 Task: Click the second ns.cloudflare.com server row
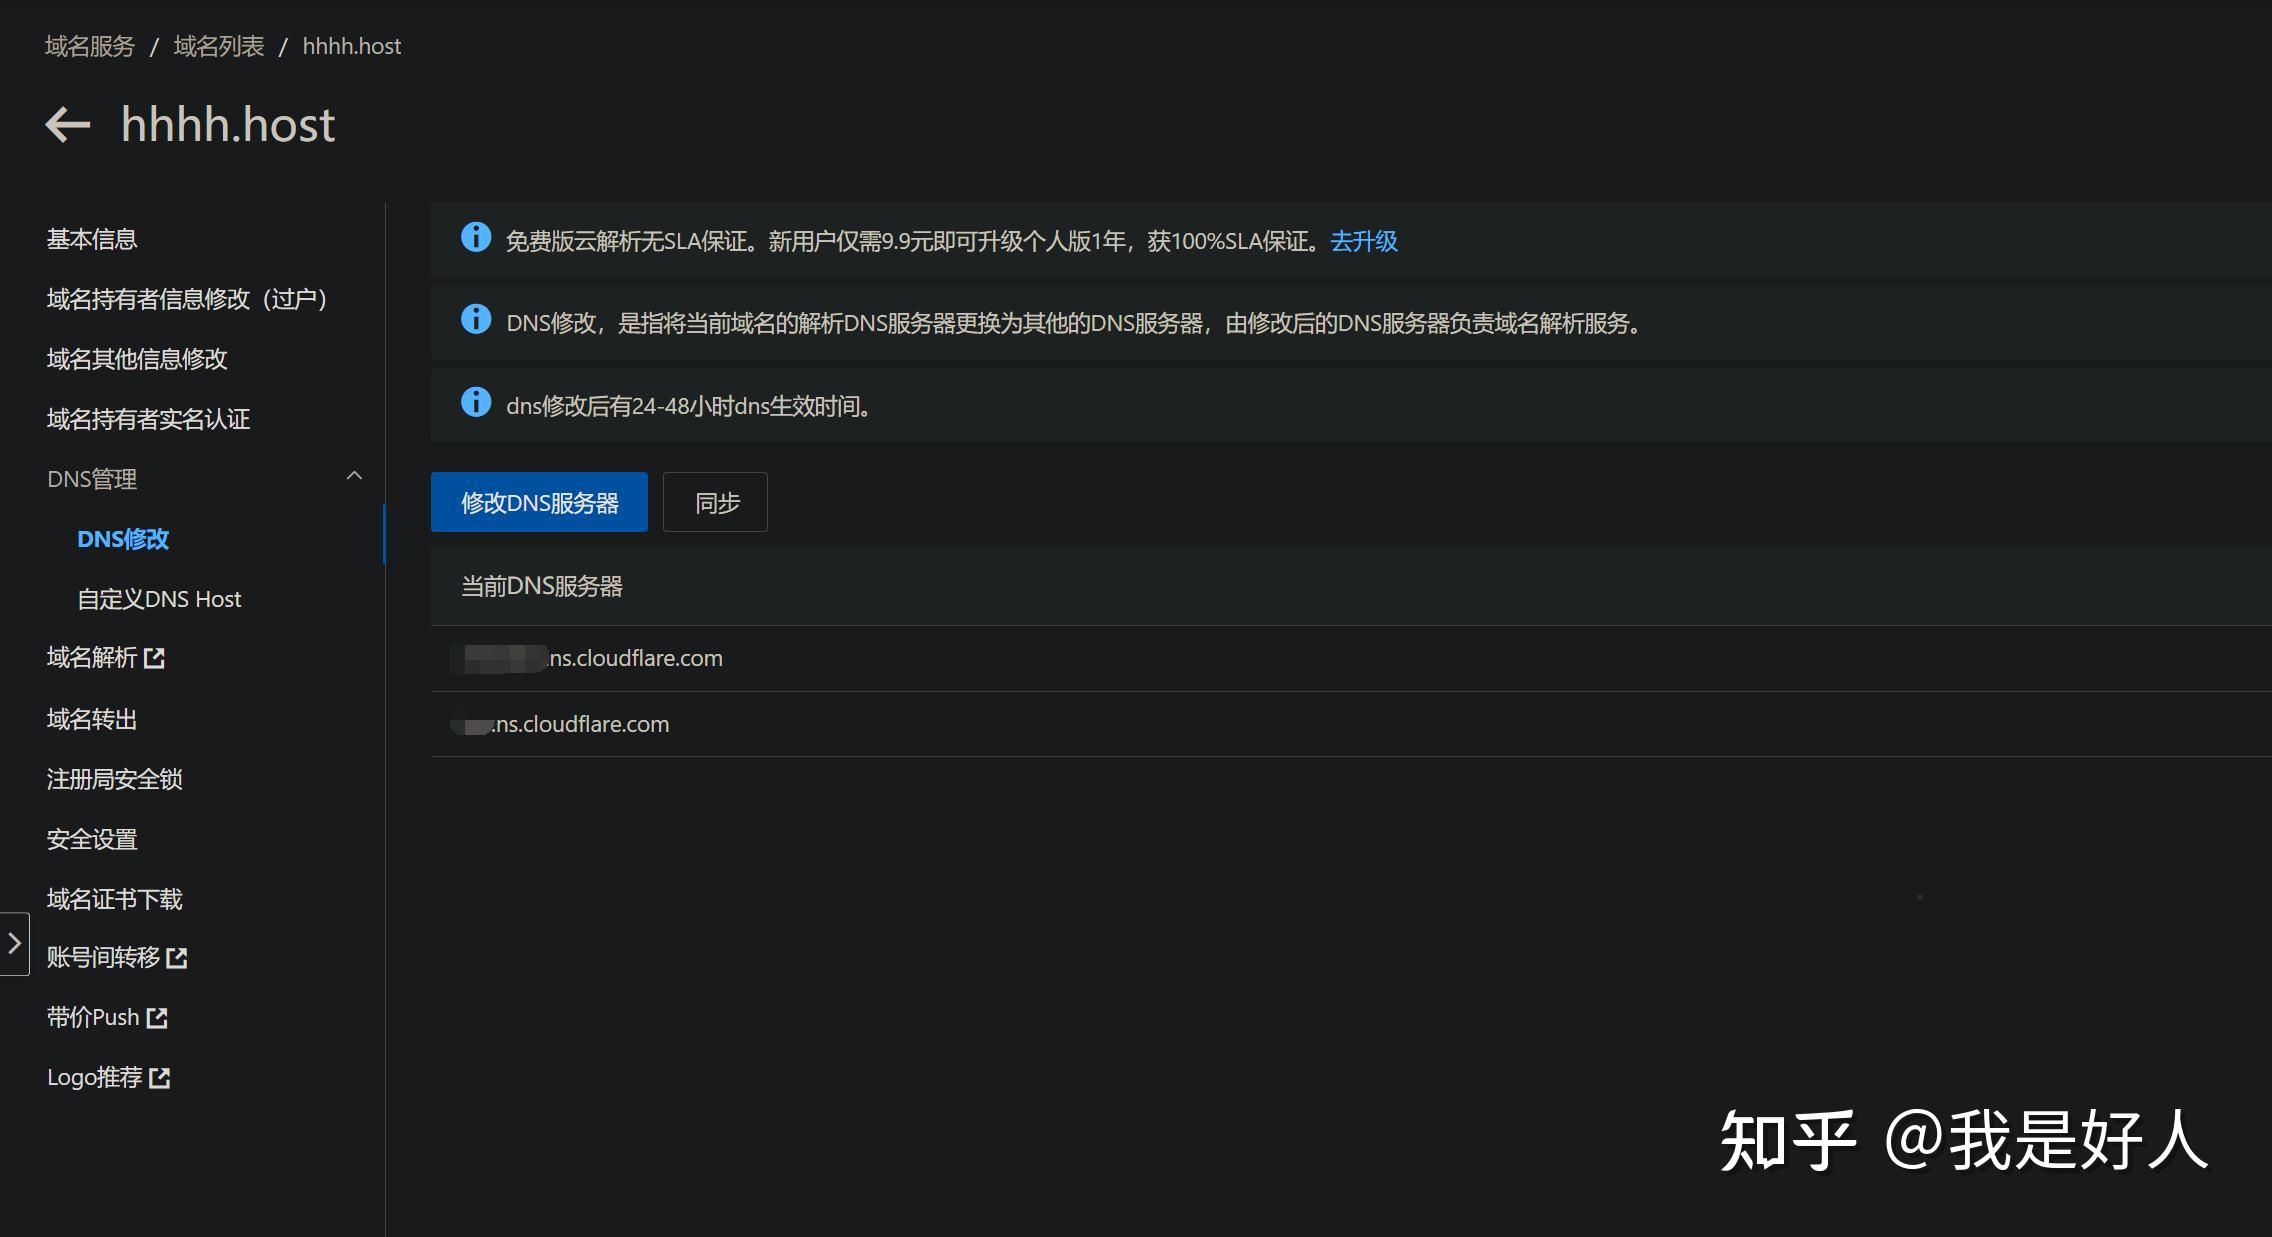tap(1351, 724)
